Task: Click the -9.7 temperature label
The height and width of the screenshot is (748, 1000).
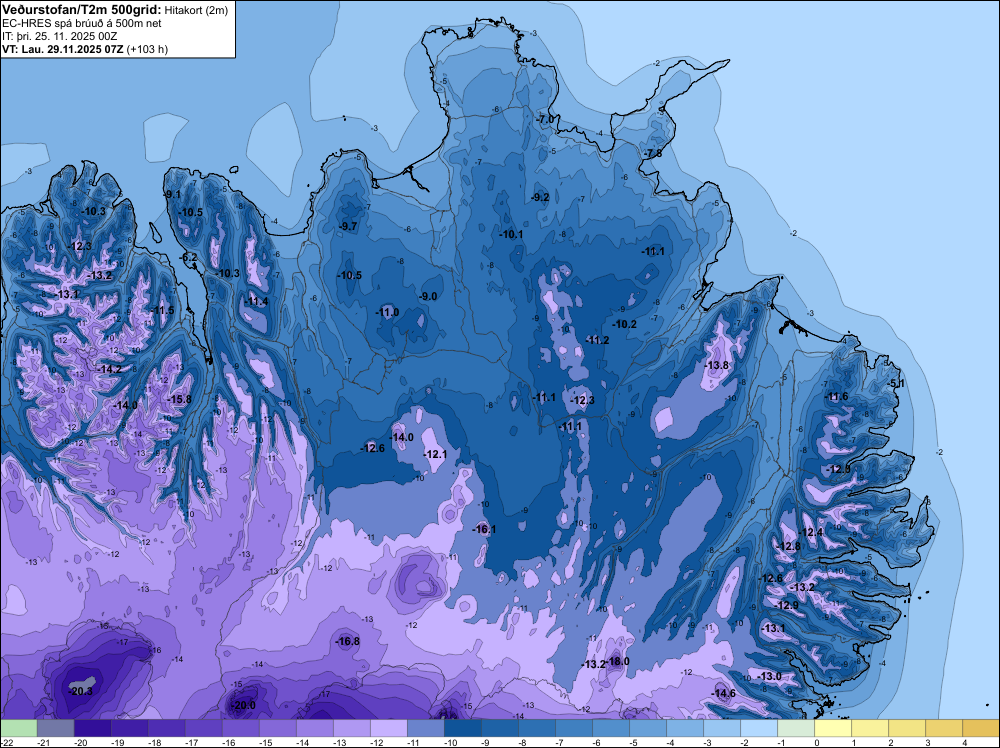Action: pyautogui.click(x=348, y=226)
